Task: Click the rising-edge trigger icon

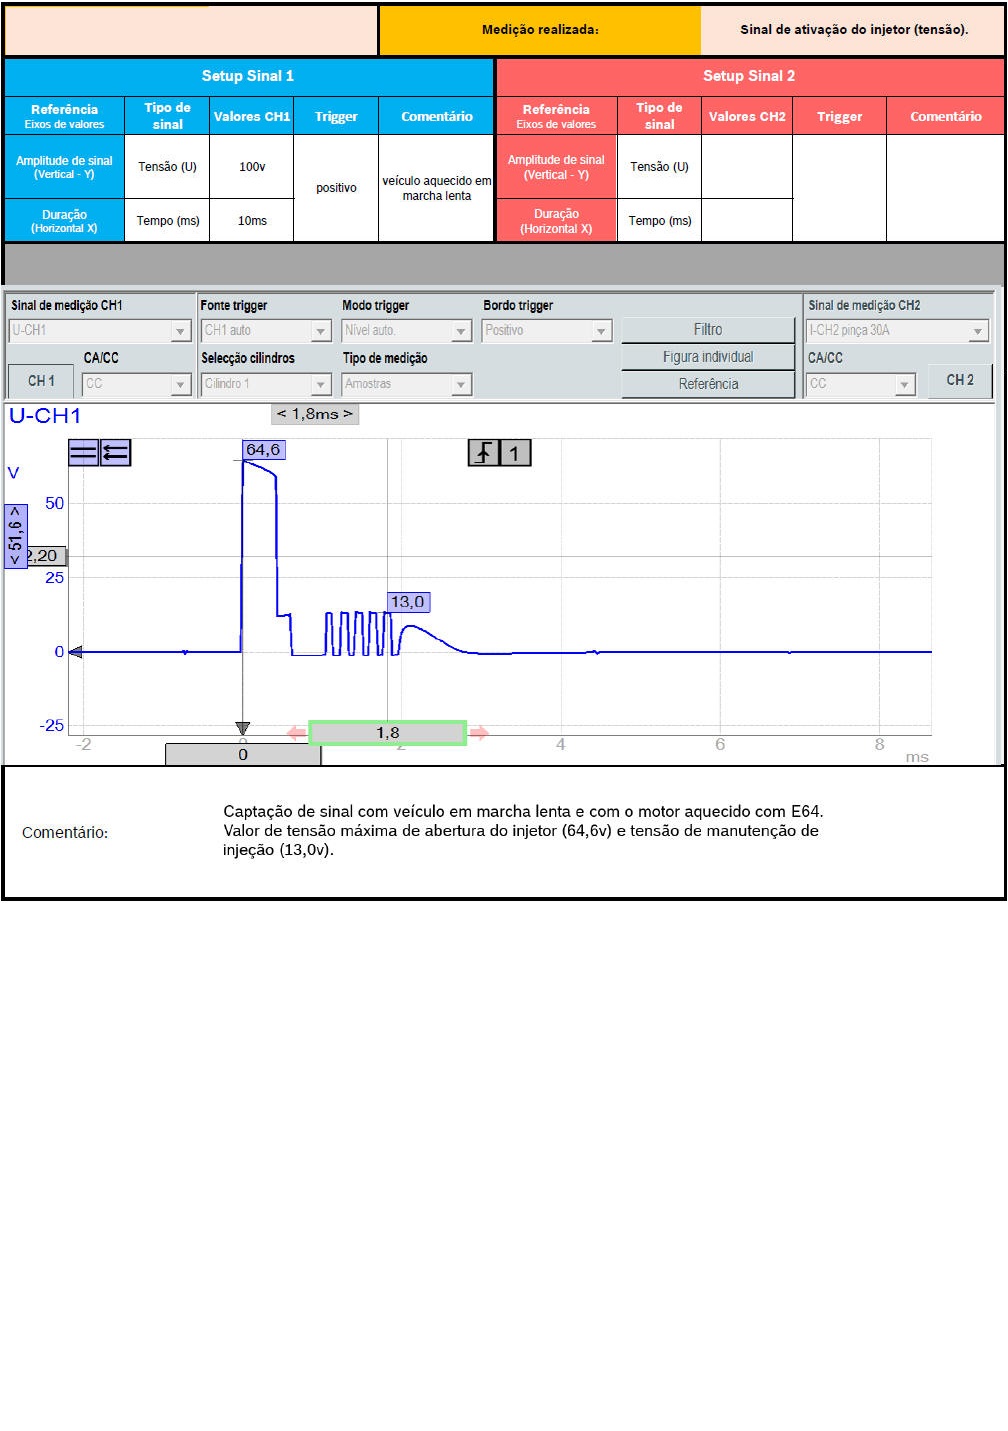Action: 484,453
